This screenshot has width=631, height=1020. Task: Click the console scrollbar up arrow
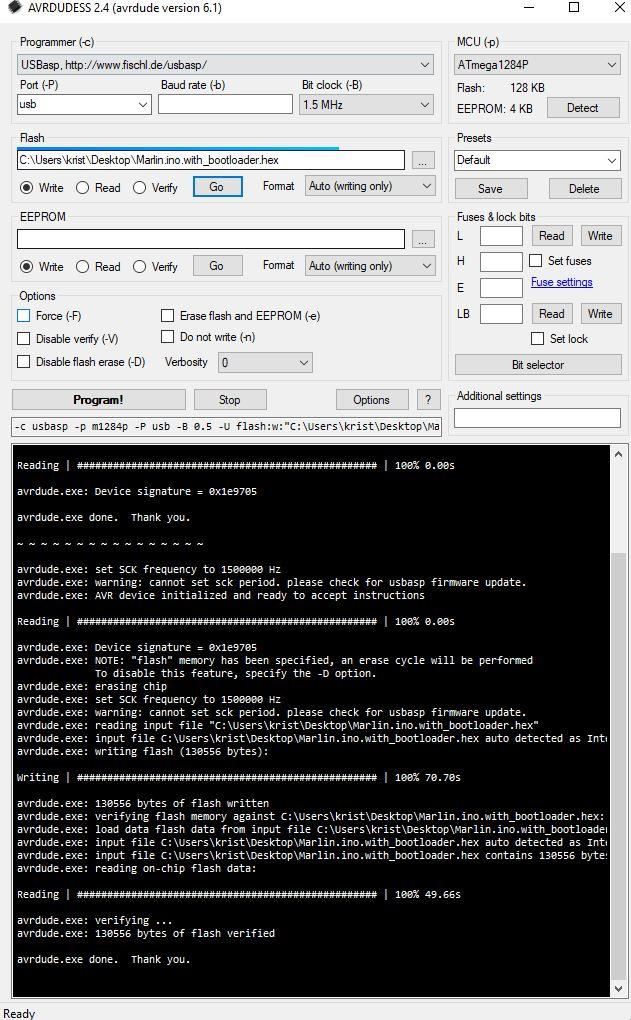point(618,455)
